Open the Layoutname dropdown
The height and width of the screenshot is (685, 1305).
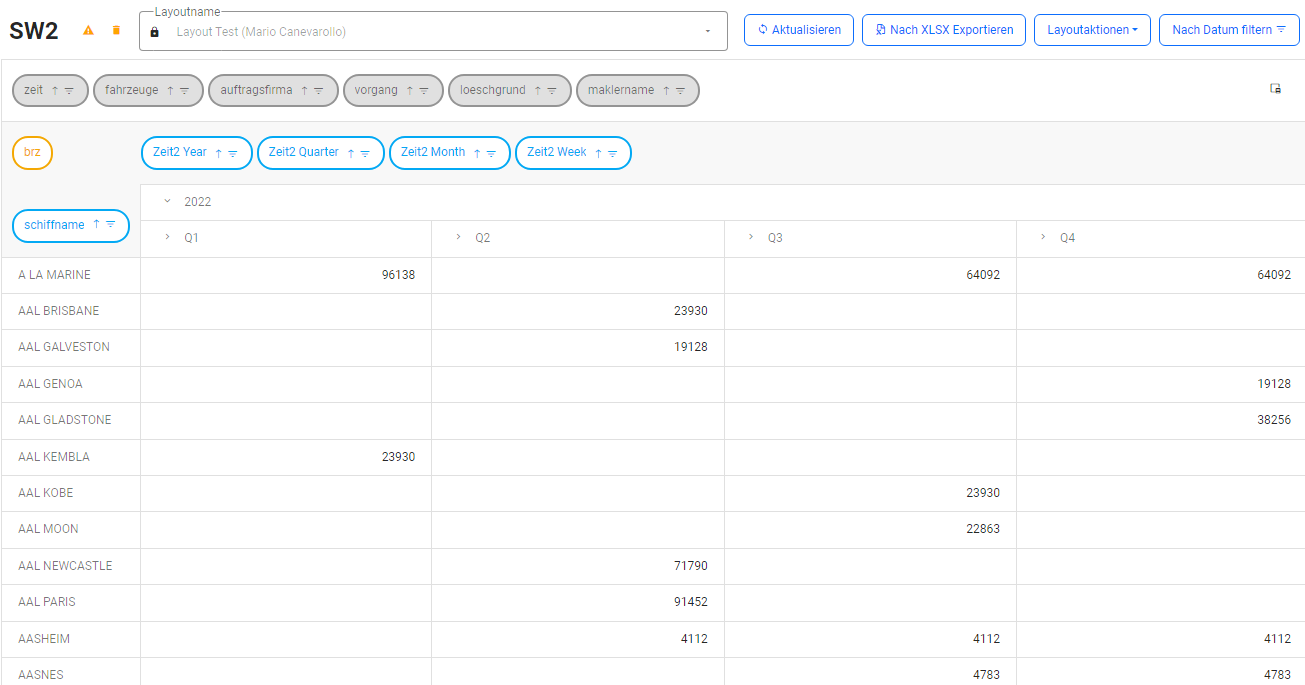(x=708, y=32)
